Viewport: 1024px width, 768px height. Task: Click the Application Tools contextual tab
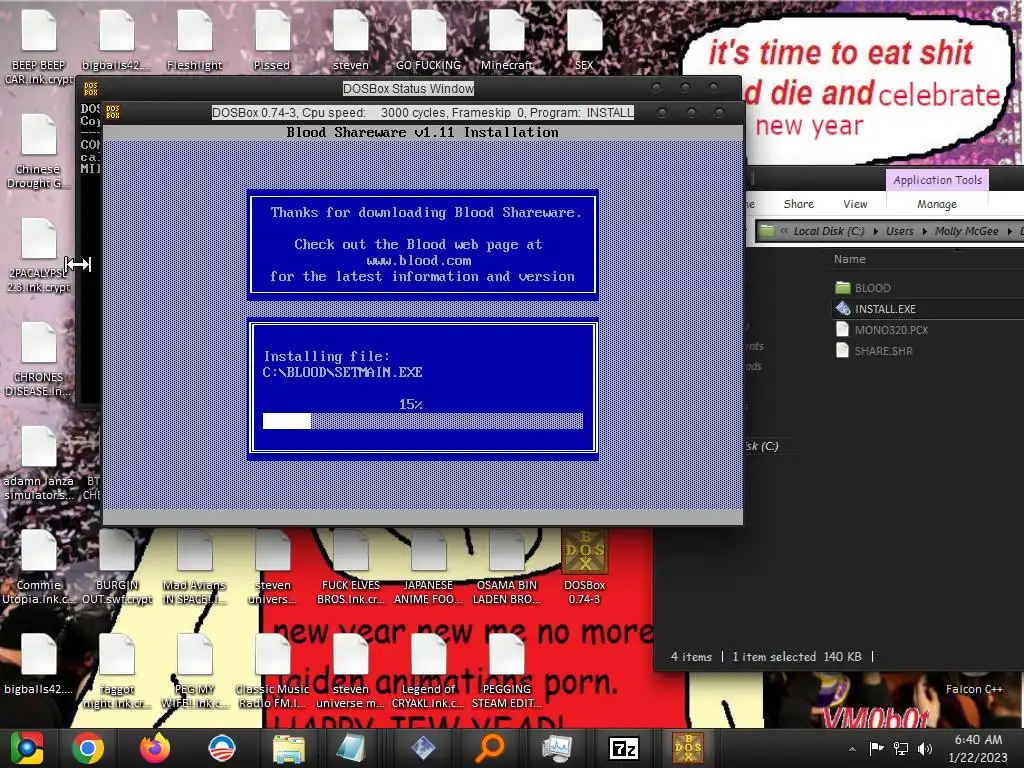937,180
